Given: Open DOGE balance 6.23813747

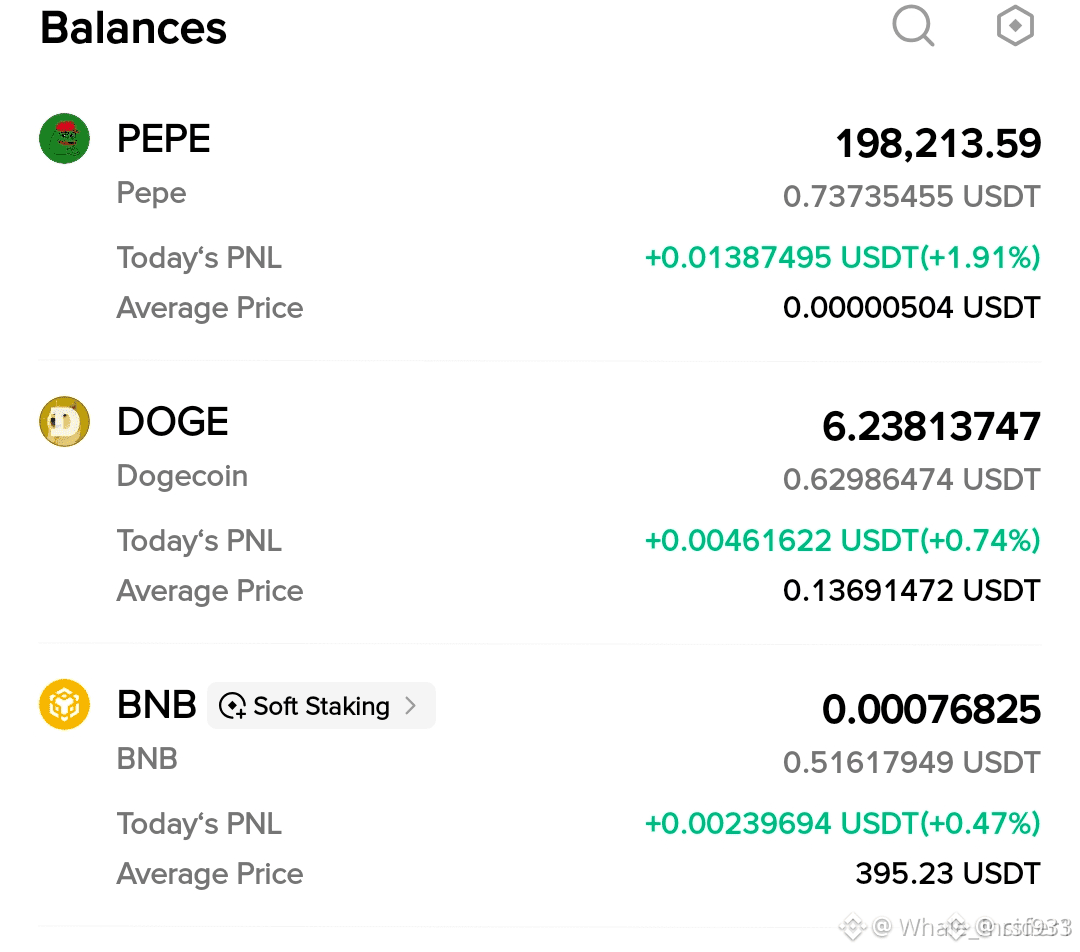Looking at the screenshot, I should 931,426.
